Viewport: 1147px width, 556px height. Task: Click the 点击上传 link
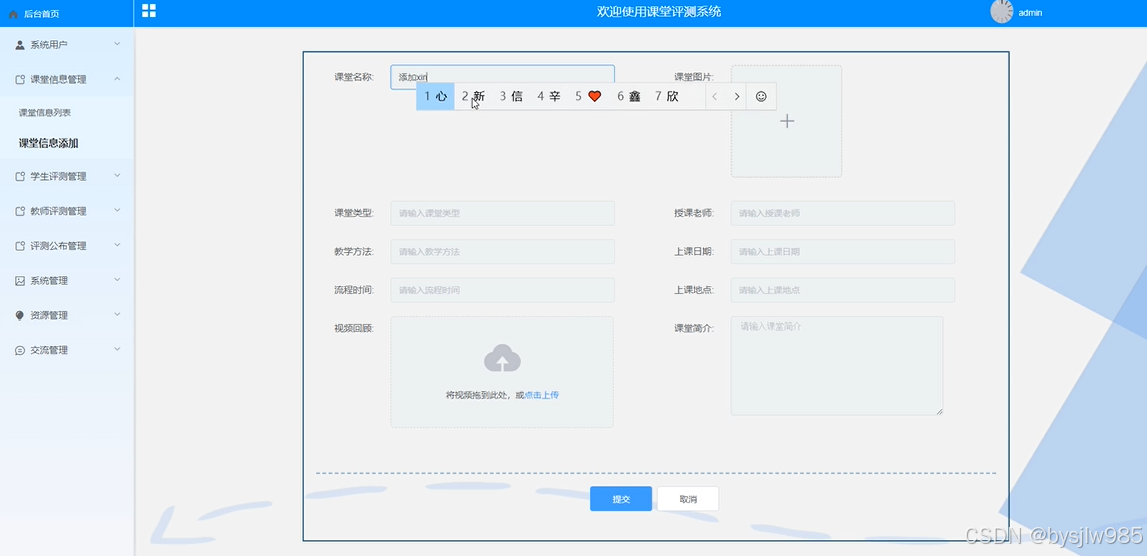point(542,395)
